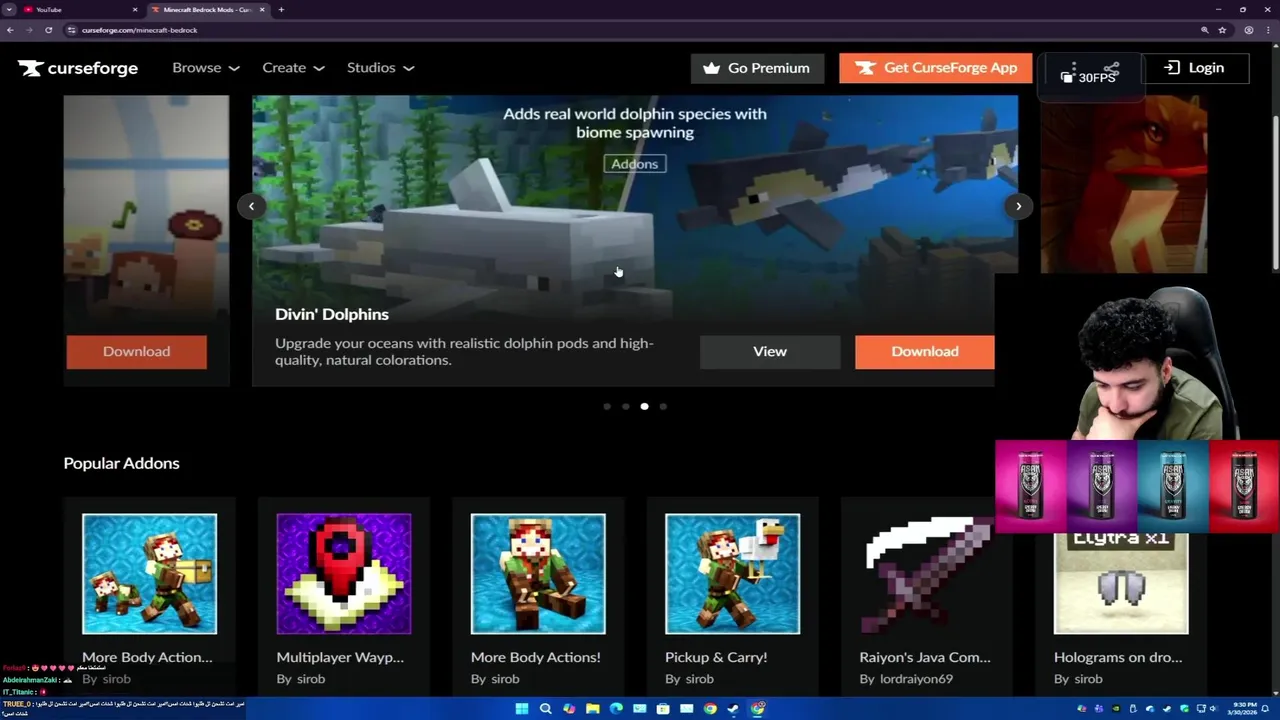Open the Studios dropdown menu
Image resolution: width=1280 pixels, height=720 pixels.
click(x=380, y=68)
